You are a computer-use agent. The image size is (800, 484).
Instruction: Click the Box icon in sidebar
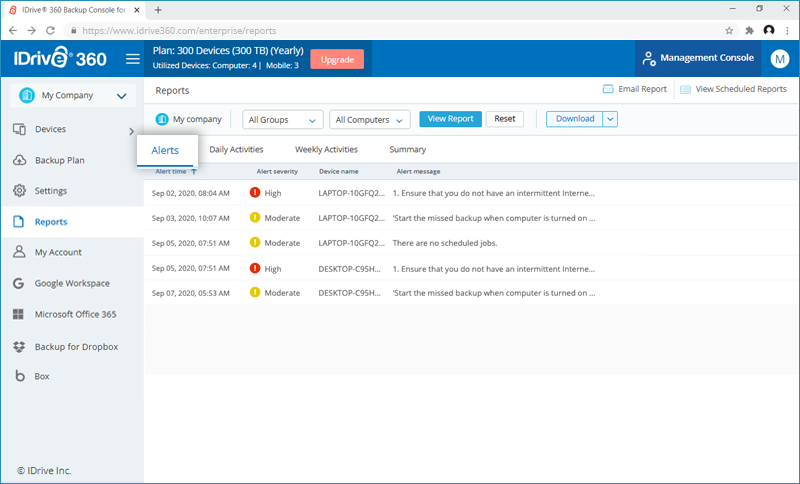(x=19, y=377)
